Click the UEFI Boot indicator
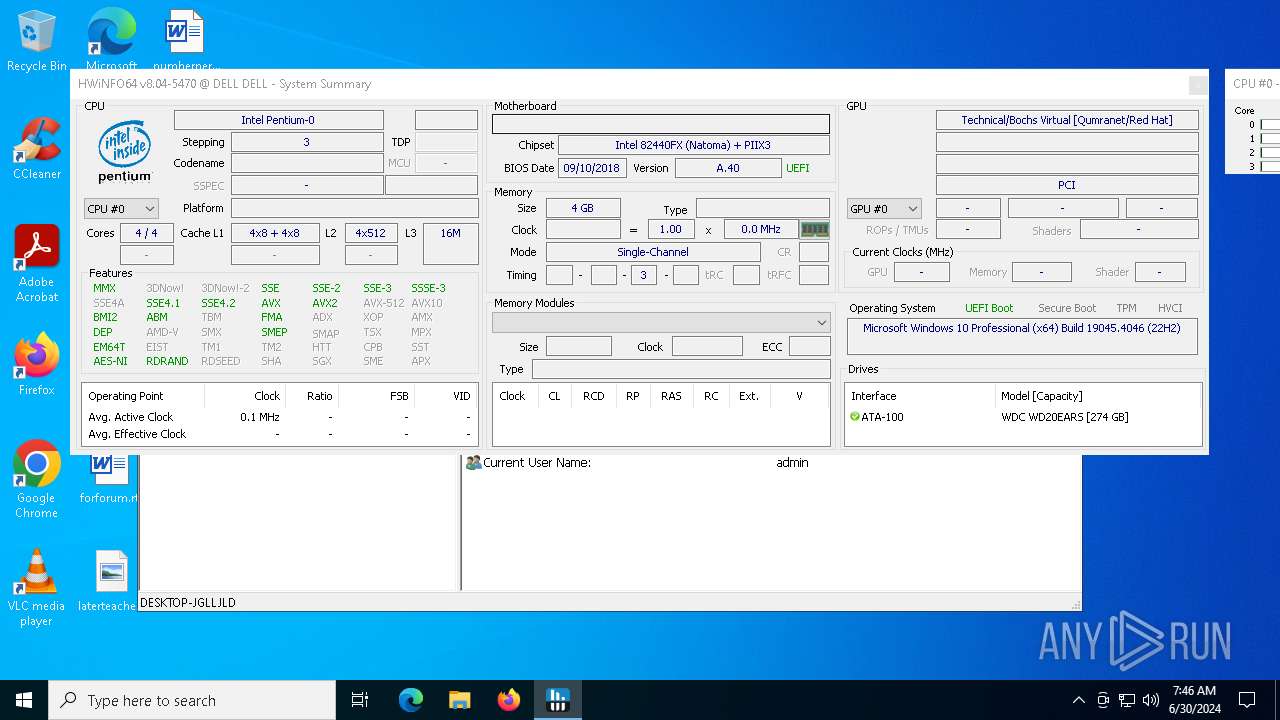Image resolution: width=1280 pixels, height=720 pixels. (x=988, y=308)
